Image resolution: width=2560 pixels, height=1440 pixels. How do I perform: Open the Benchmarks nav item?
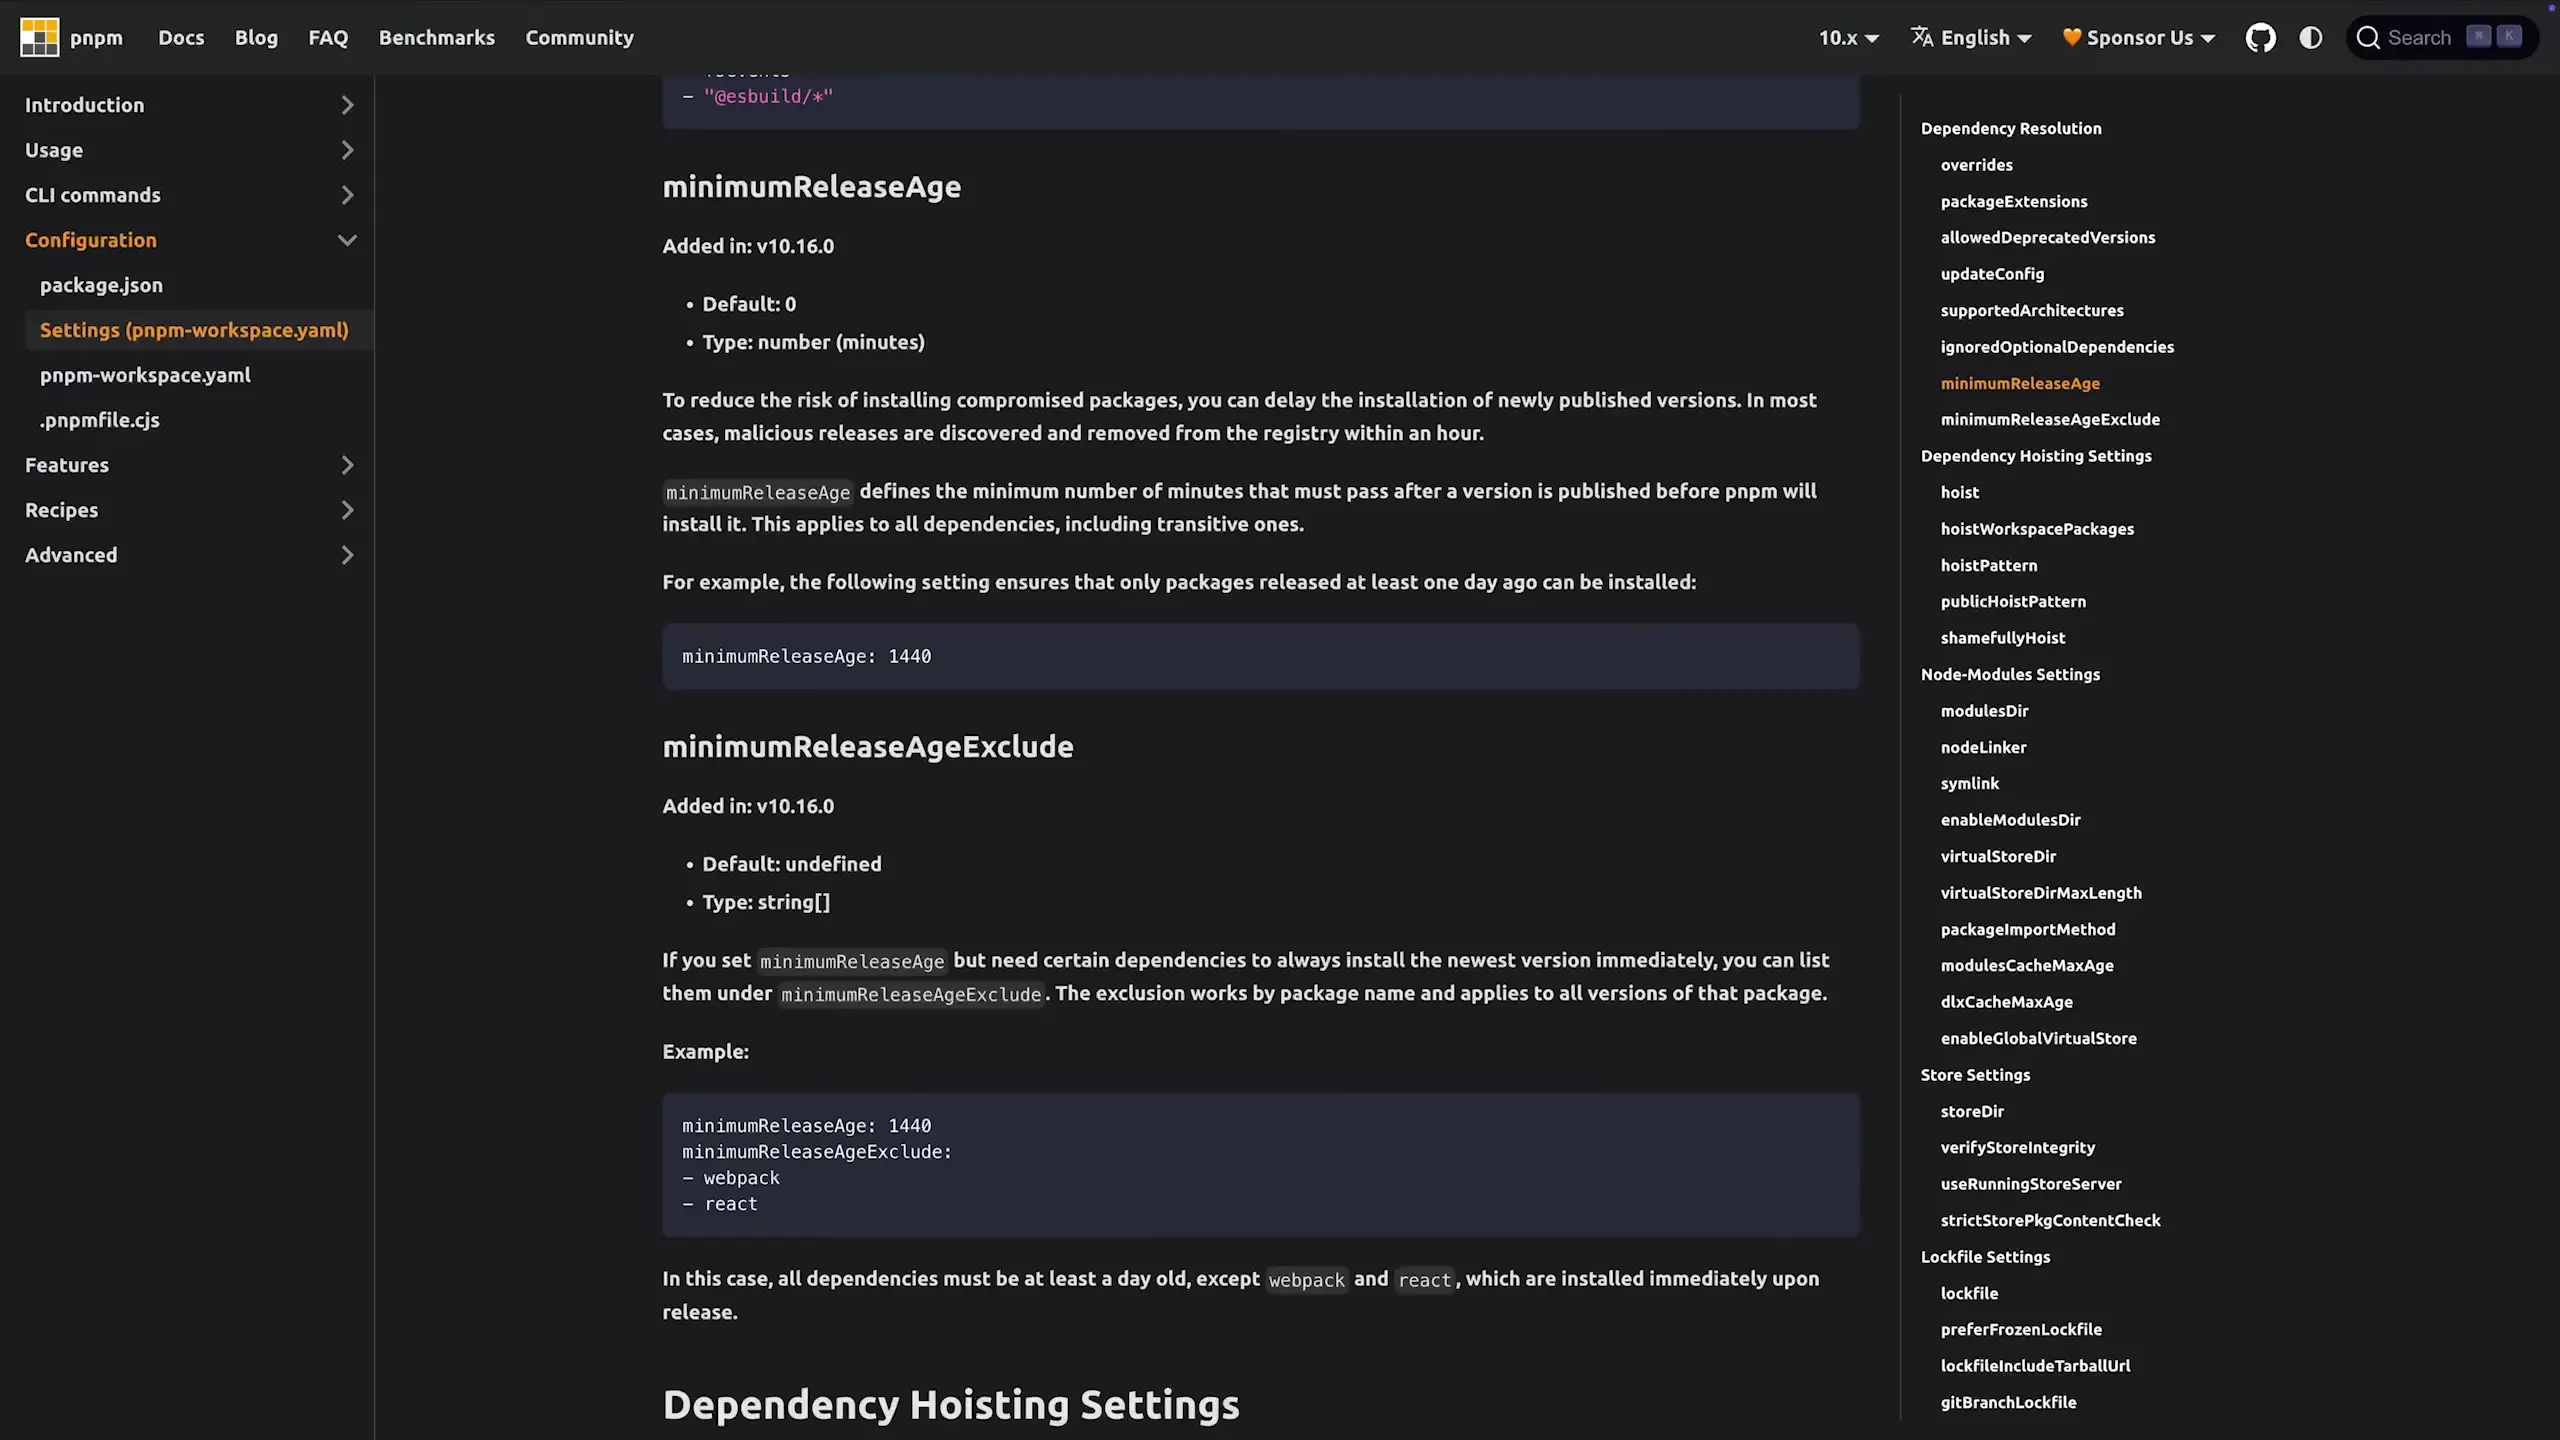click(x=436, y=38)
